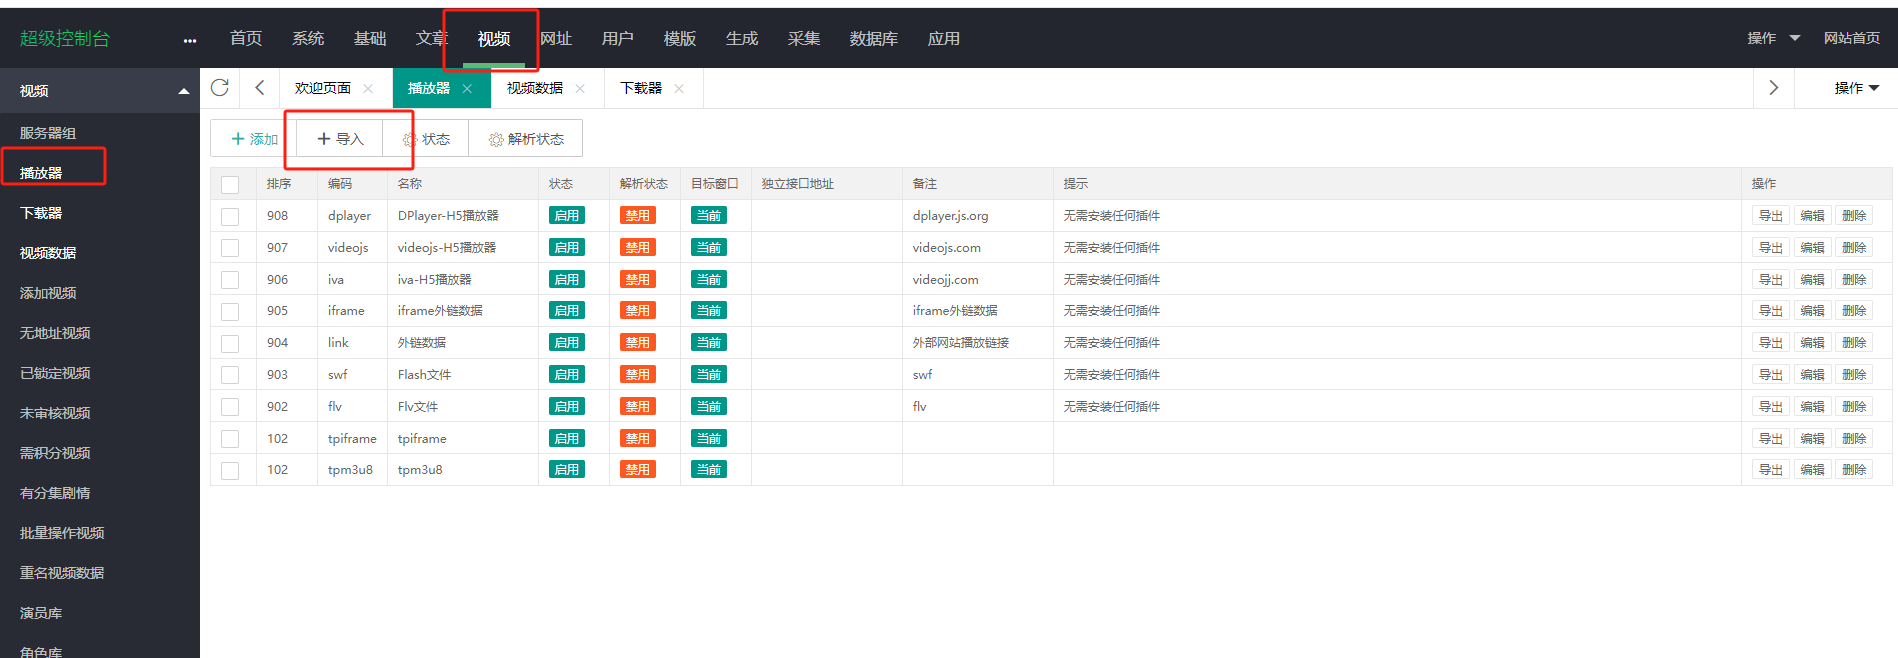Open 演员库 in sidebar
The height and width of the screenshot is (658, 1898).
(x=41, y=613)
